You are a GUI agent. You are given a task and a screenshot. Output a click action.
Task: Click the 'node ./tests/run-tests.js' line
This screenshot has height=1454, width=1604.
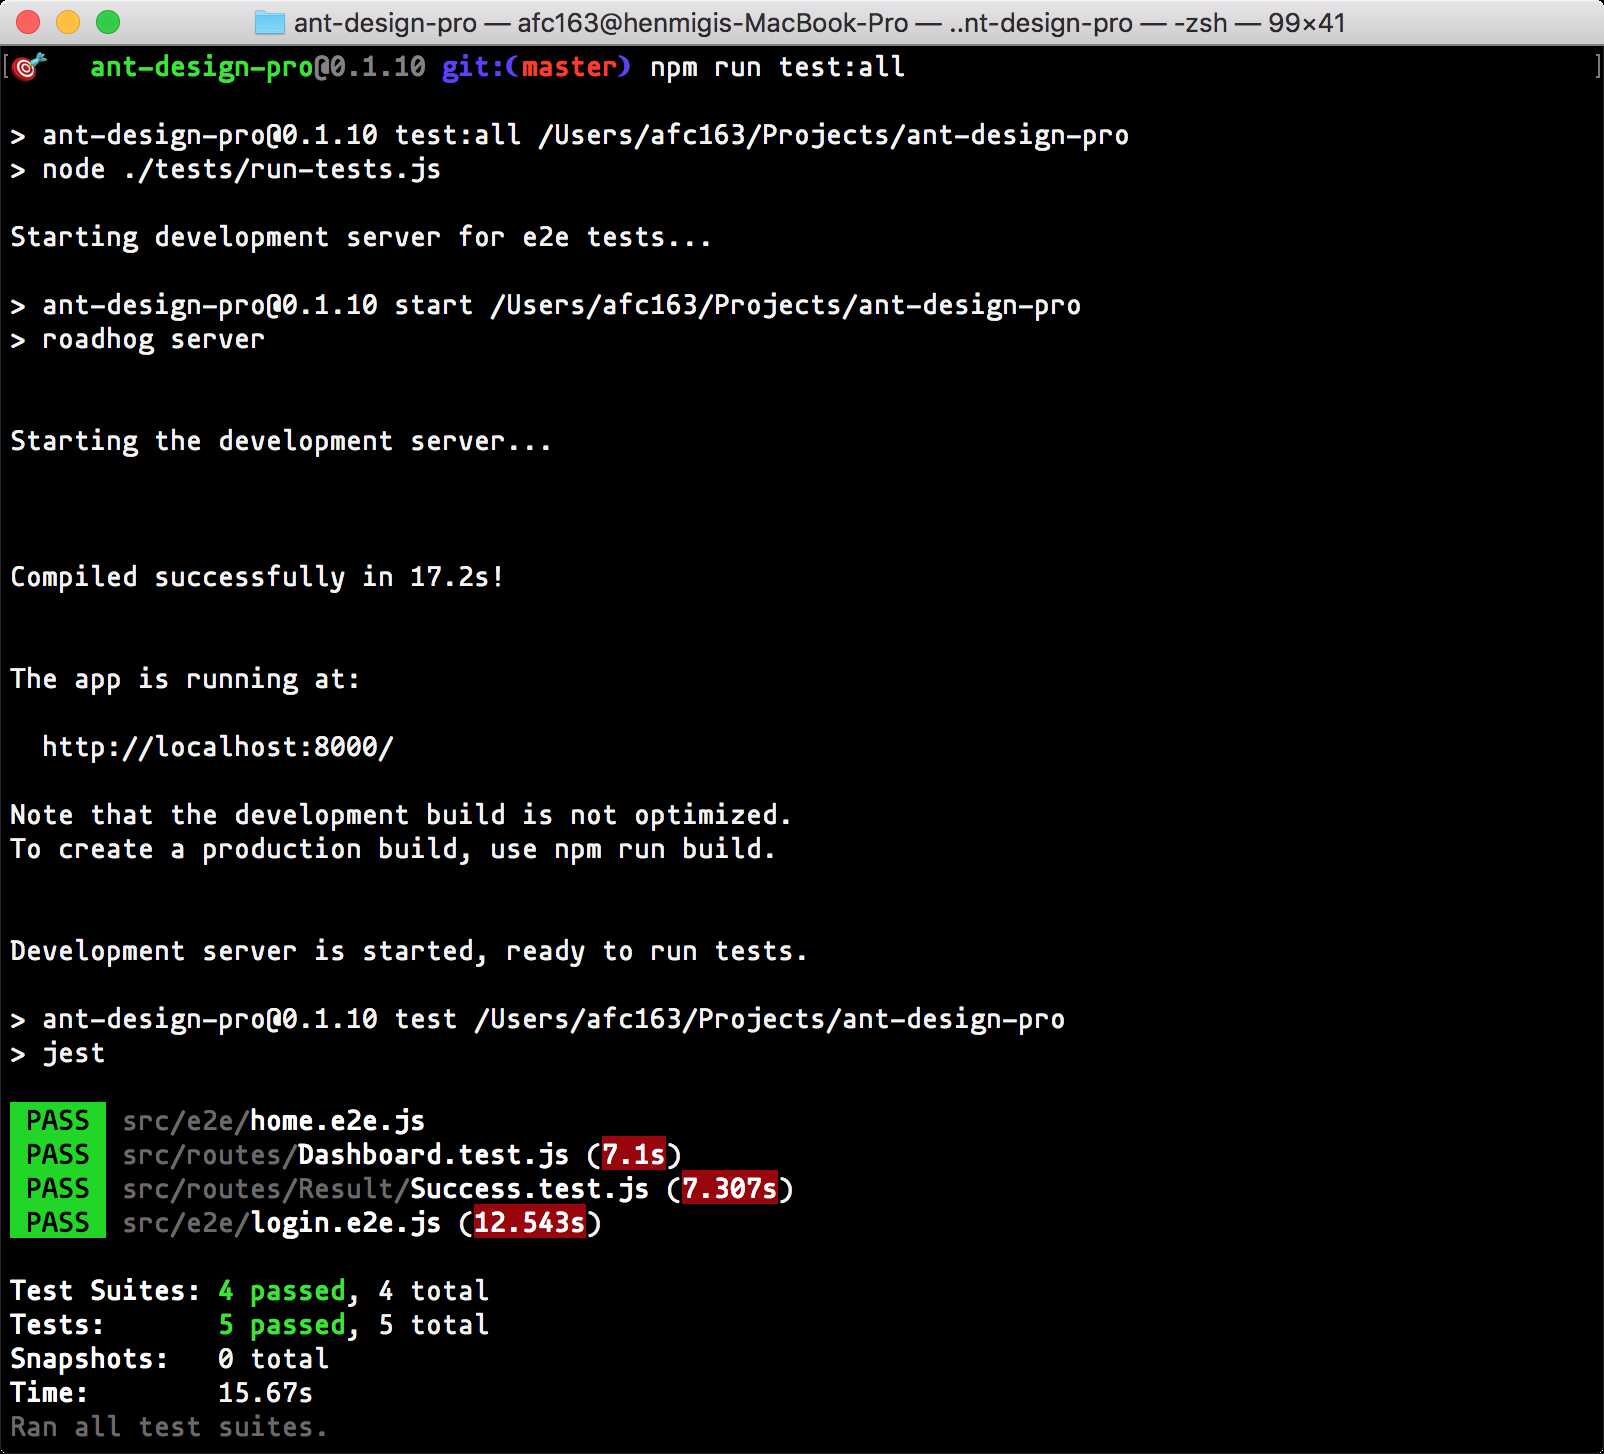(x=226, y=169)
